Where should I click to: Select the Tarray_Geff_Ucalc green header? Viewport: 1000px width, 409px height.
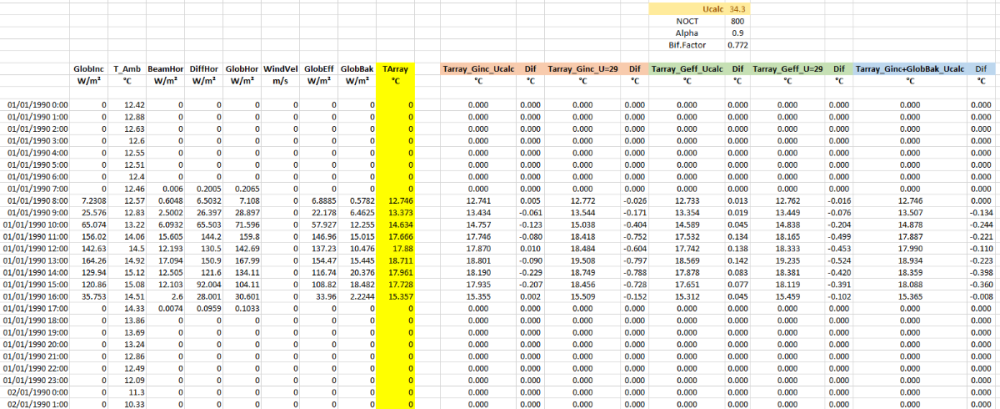pyautogui.click(x=686, y=68)
